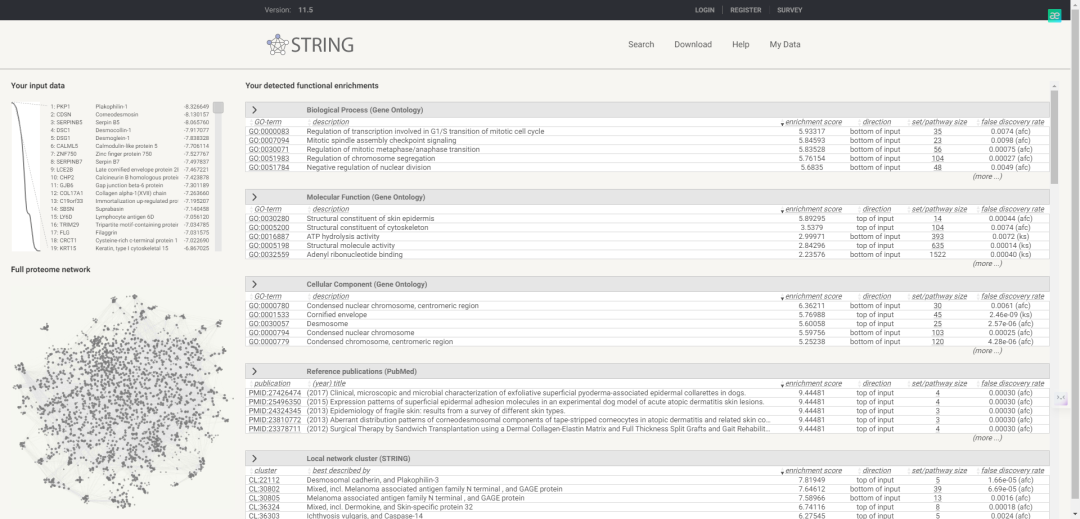Viewport: 1080px width, 519px height.
Task: Sort Cellular Component by enrichment score
Action: 813,297
